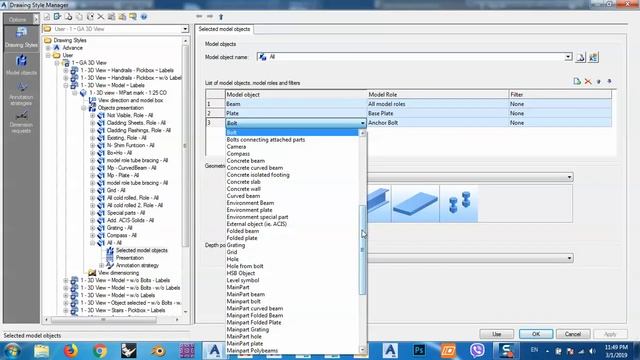640x360 pixels.
Task: Click the up arrow navigation icon in the toolbar
Action: 221,17
